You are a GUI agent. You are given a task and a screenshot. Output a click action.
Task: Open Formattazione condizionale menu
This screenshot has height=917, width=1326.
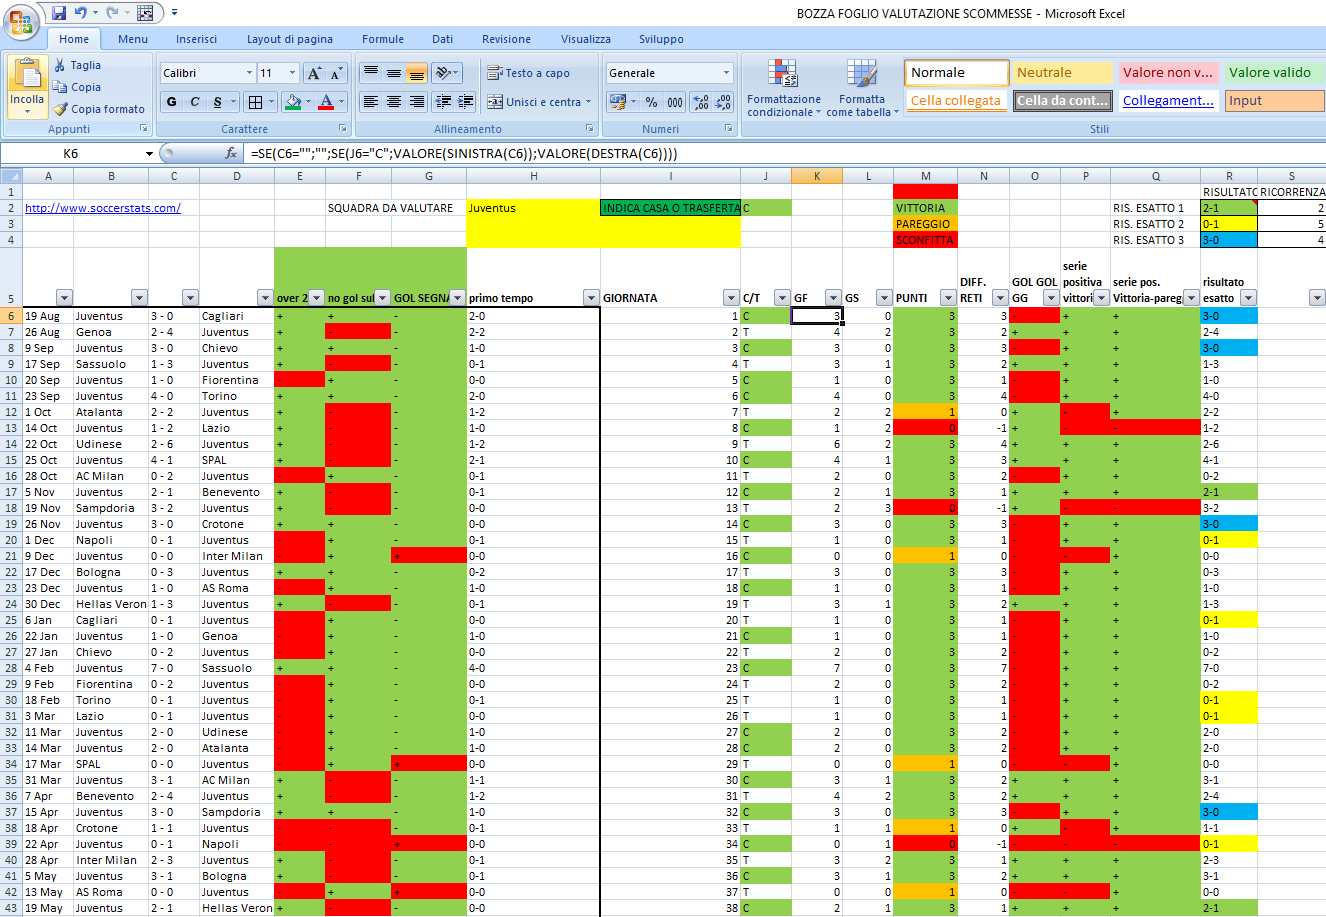point(784,88)
